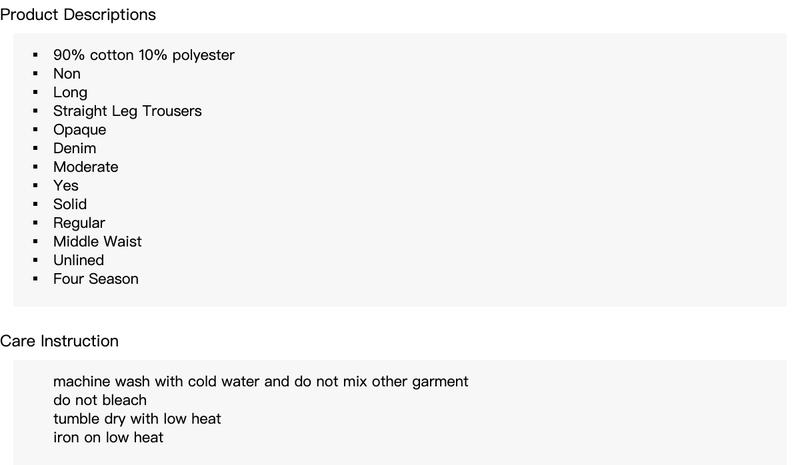
Task: Select the 'Denim' bullet text
Action: [75, 148]
